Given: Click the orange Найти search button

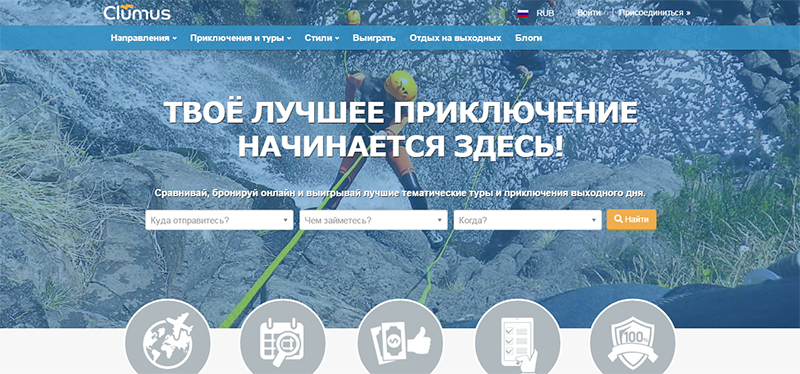Looking at the screenshot, I should coord(632,219).
